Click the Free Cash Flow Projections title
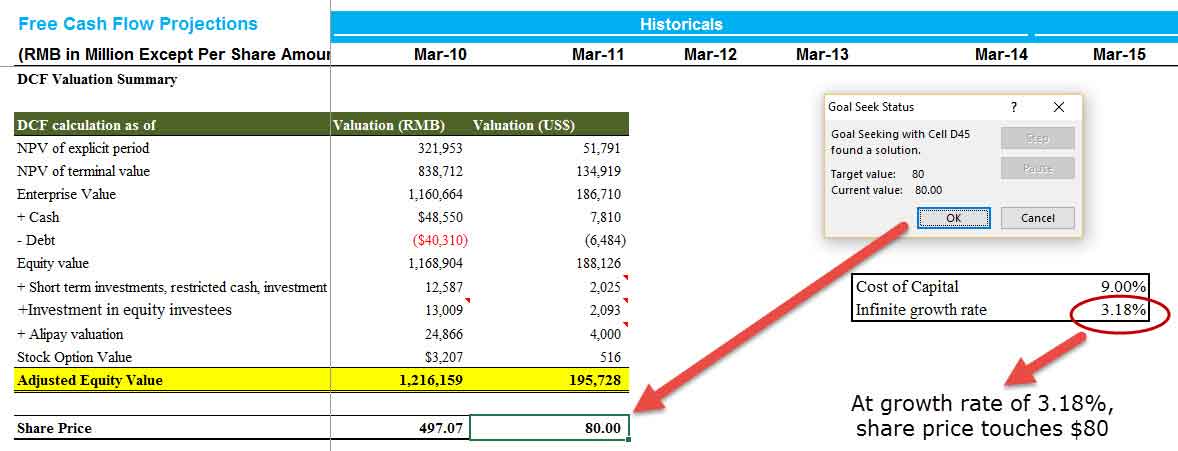Viewport: 1178px width, 451px height. 137,24
